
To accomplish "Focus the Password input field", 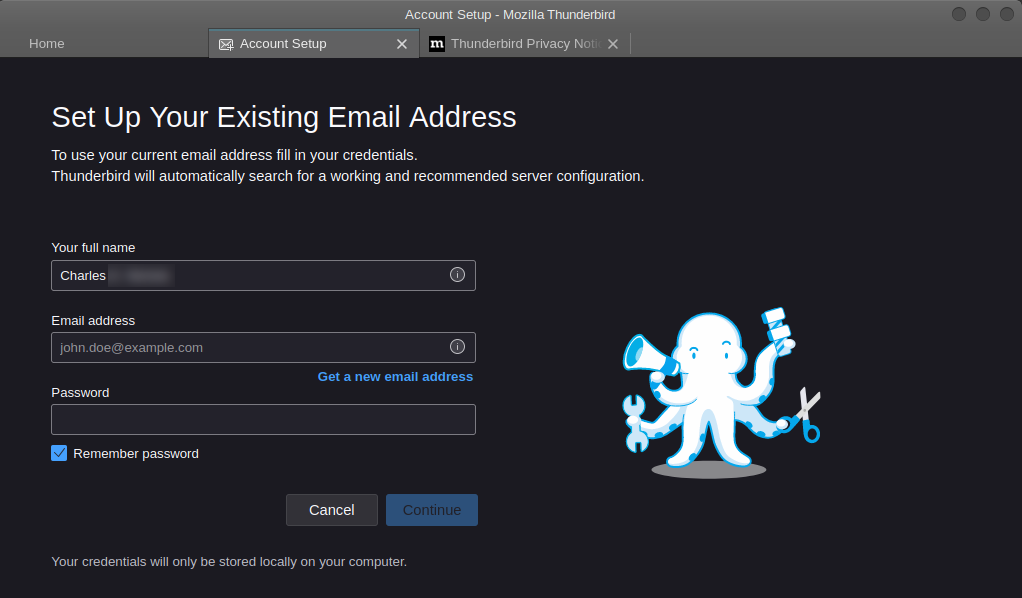I will (x=263, y=419).
